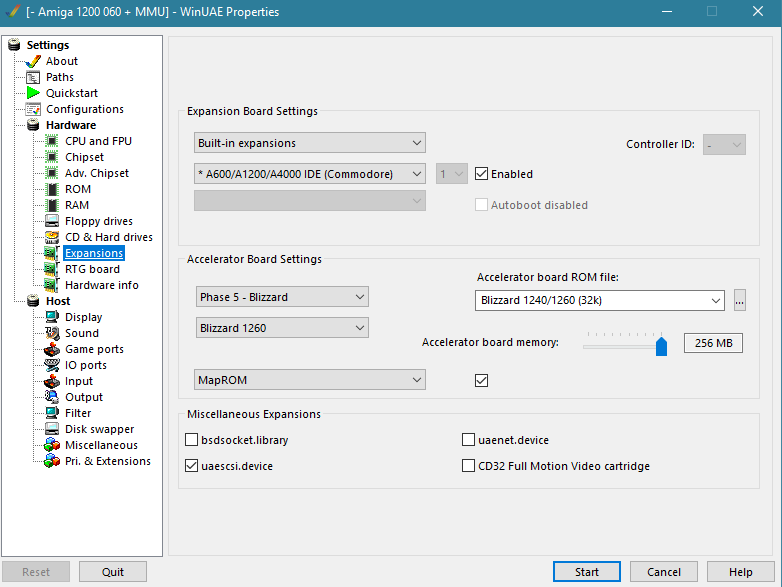Enable bsdsocket.library checkbox
The width and height of the screenshot is (782, 587).
tap(192, 439)
